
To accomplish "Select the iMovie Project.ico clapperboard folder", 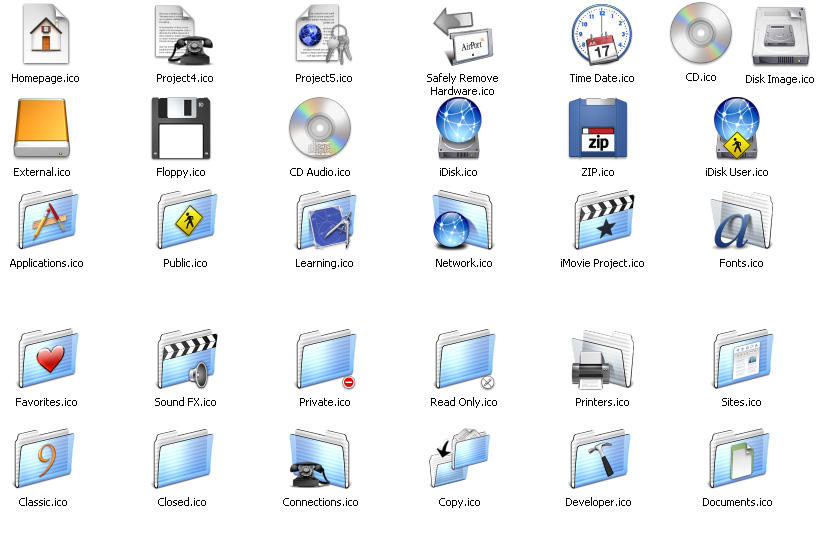I will (604, 219).
